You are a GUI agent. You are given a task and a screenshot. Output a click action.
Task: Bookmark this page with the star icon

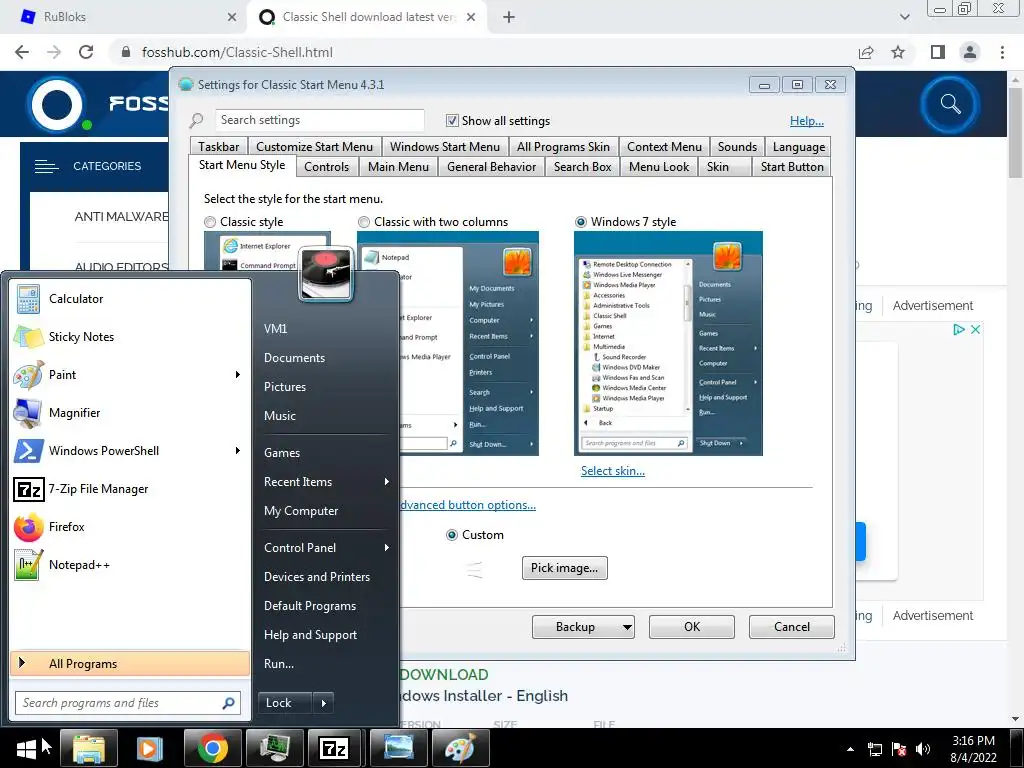[x=898, y=52]
